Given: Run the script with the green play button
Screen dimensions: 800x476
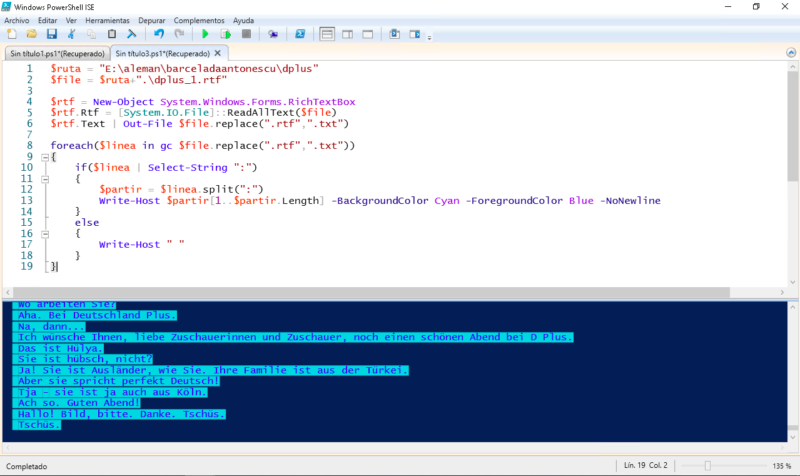Looking at the screenshot, I should point(205,34).
